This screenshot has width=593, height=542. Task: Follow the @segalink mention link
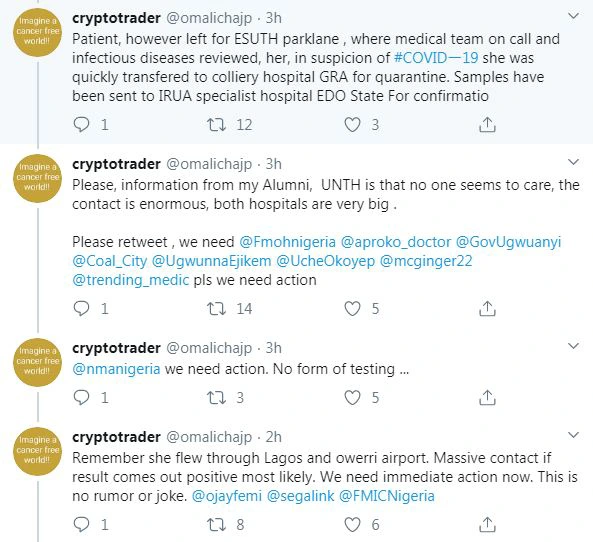click(x=301, y=496)
